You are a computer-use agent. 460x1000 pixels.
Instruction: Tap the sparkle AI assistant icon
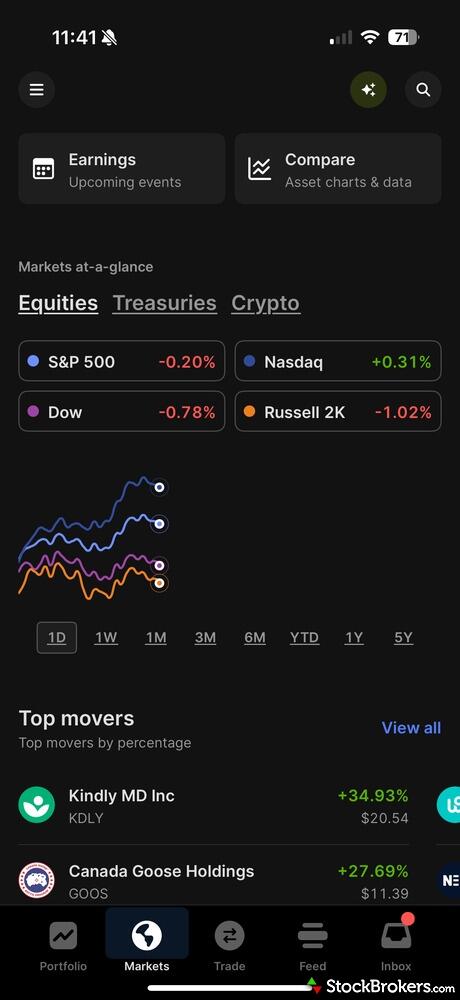(368, 90)
